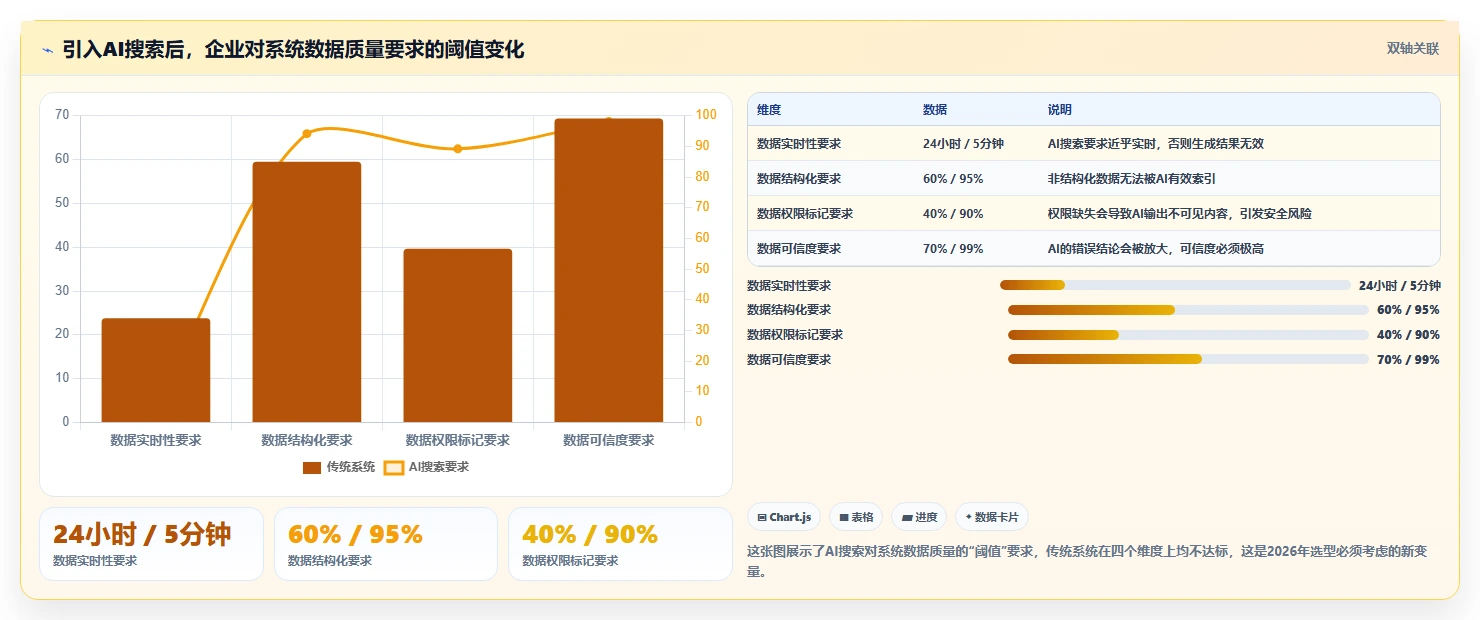This screenshot has width=1480, height=620.
Task: Click 数据结构化要求 cell in the table
Action: pos(799,179)
